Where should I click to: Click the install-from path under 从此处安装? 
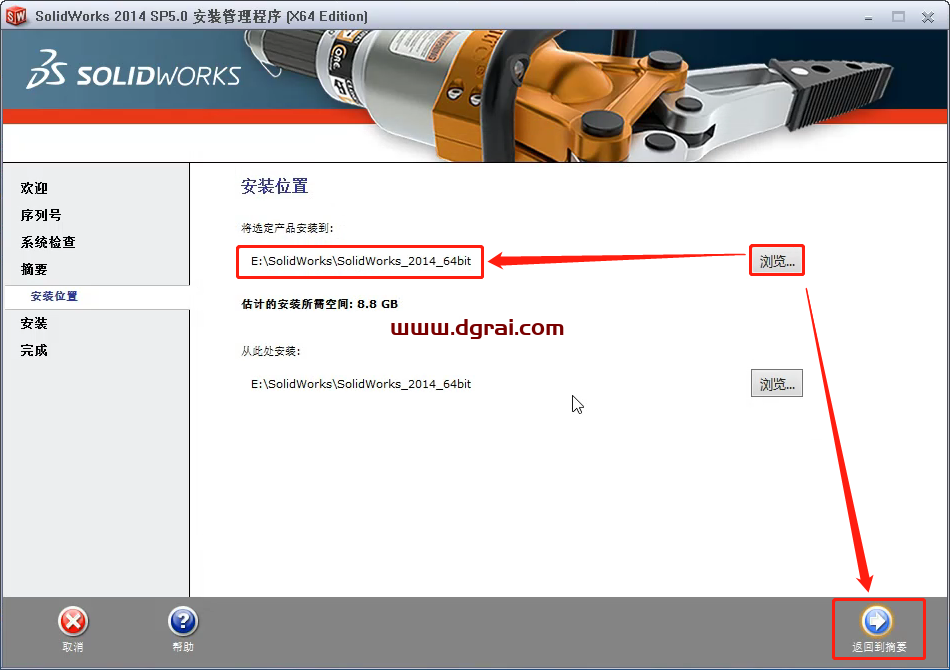pyautogui.click(x=360, y=384)
